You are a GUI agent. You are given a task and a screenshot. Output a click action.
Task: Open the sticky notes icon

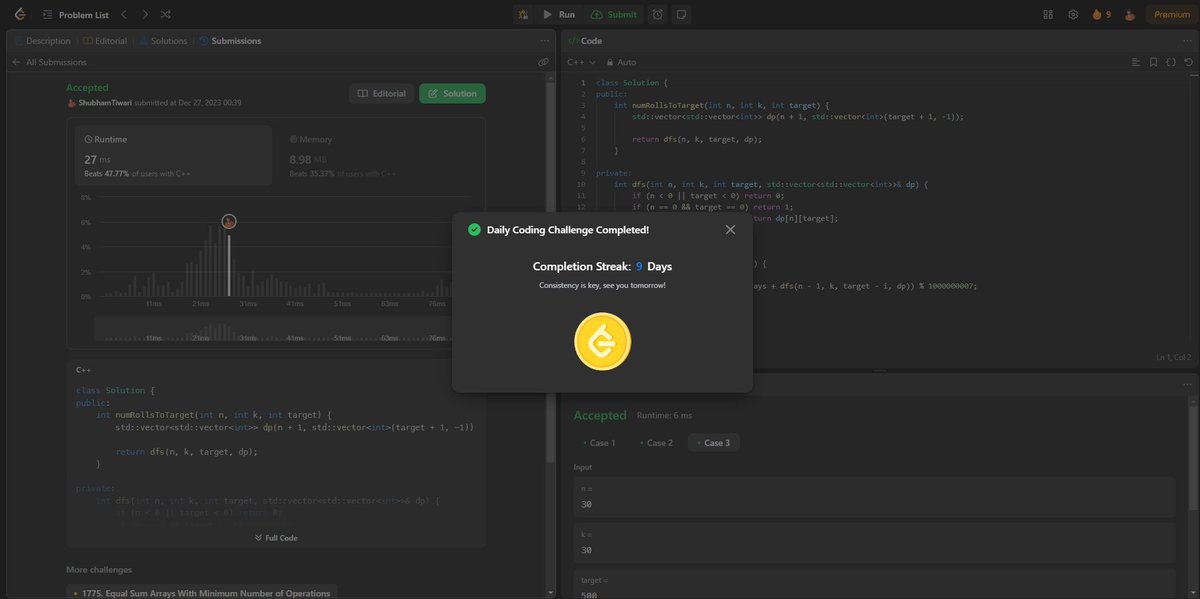pyautogui.click(x=681, y=14)
